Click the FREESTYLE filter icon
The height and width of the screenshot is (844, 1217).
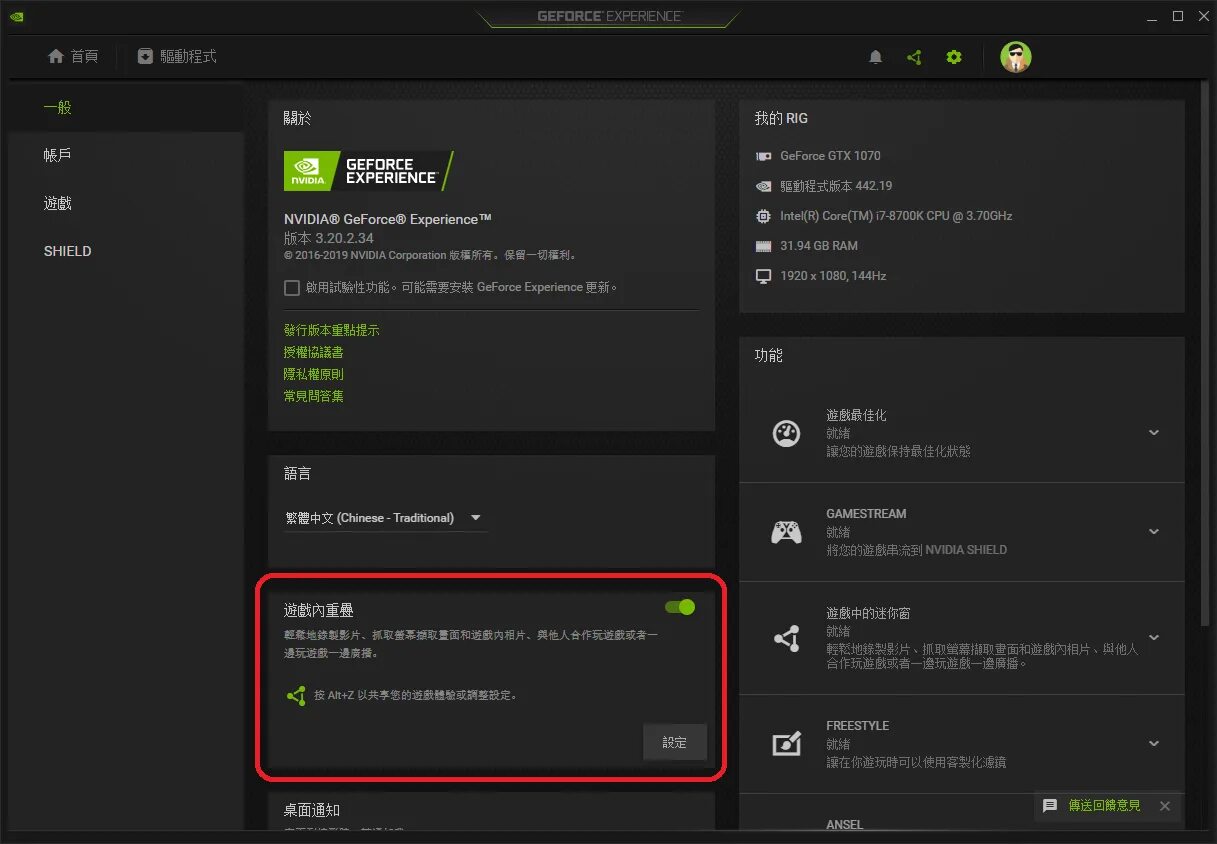(x=787, y=744)
